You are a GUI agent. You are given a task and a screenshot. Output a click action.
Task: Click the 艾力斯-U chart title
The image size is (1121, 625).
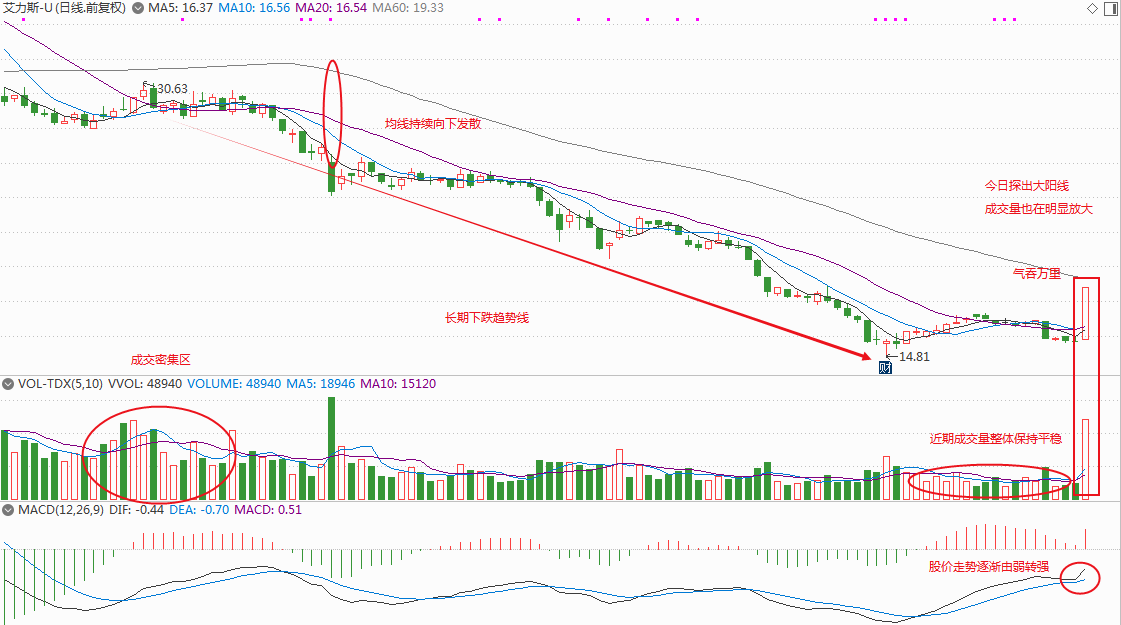tap(65, 8)
